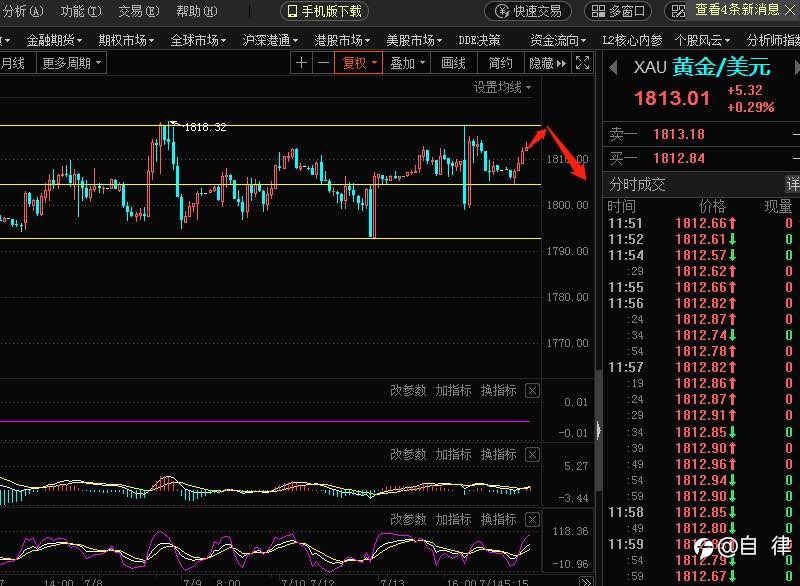Viewport: 800px width, 586px height.
Task: Open the 分析(A) menu
Action: (23, 11)
